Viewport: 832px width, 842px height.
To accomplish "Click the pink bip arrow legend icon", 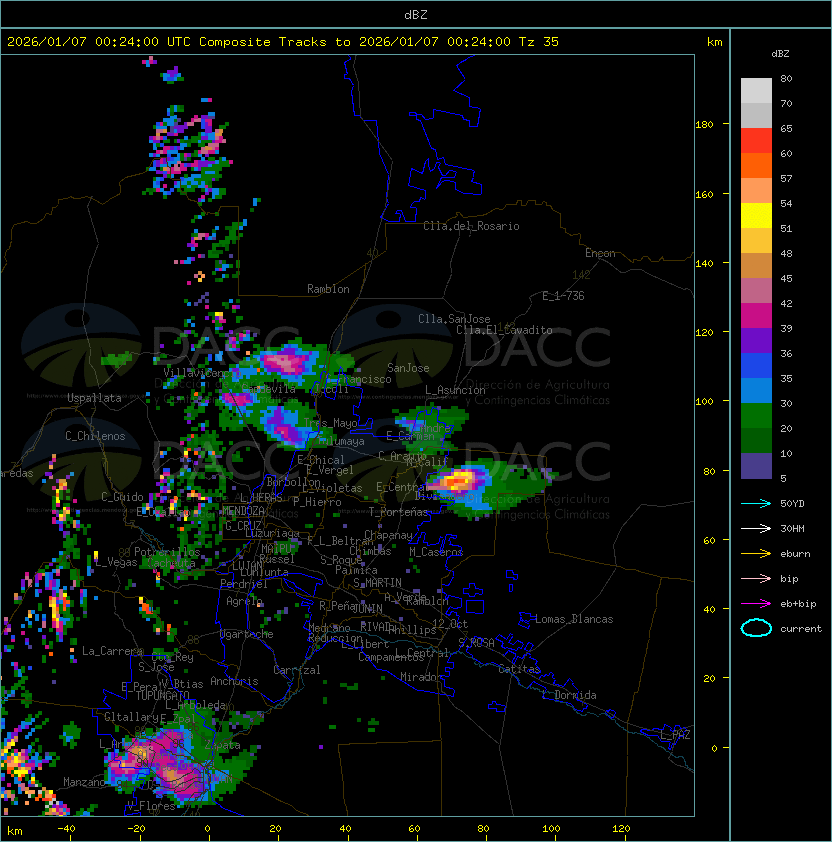I will click(756, 578).
